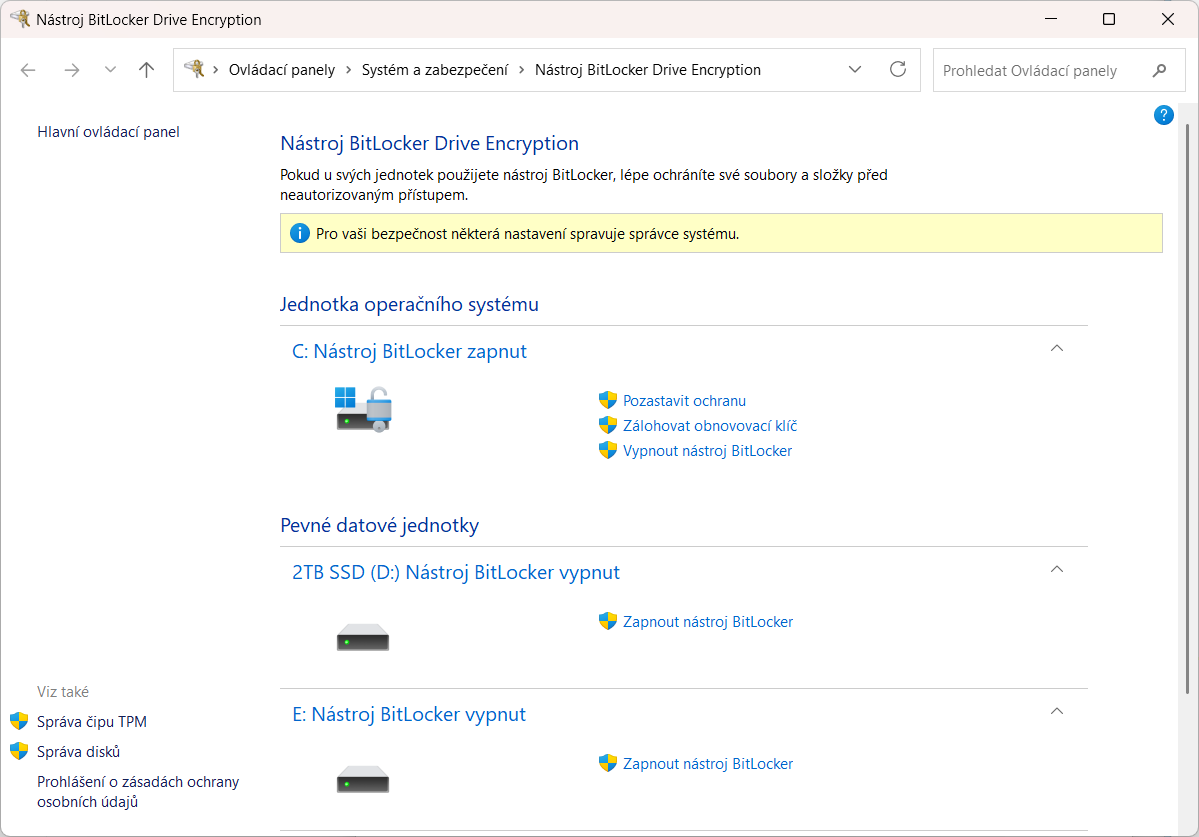Open recent locations dropdown next to forward arrow

110,70
